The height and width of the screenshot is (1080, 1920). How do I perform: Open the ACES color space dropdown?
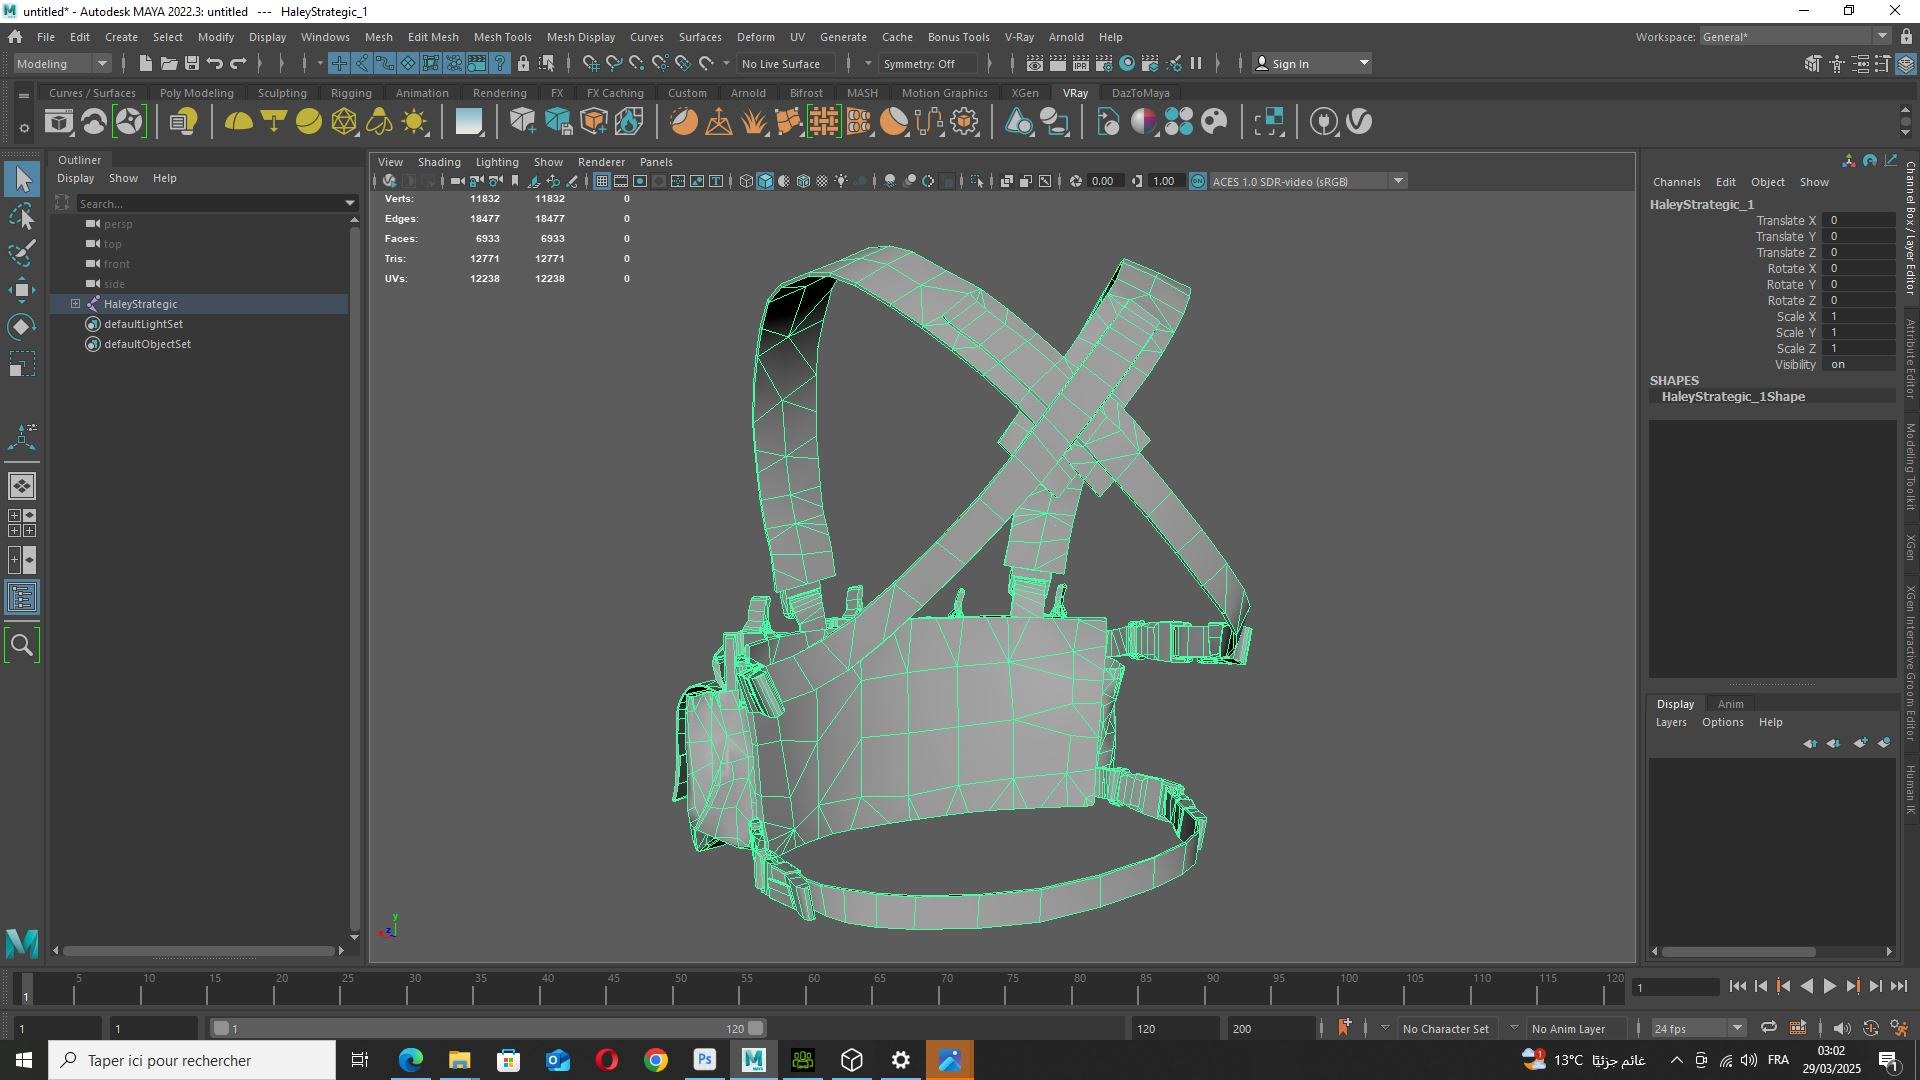(1307, 181)
